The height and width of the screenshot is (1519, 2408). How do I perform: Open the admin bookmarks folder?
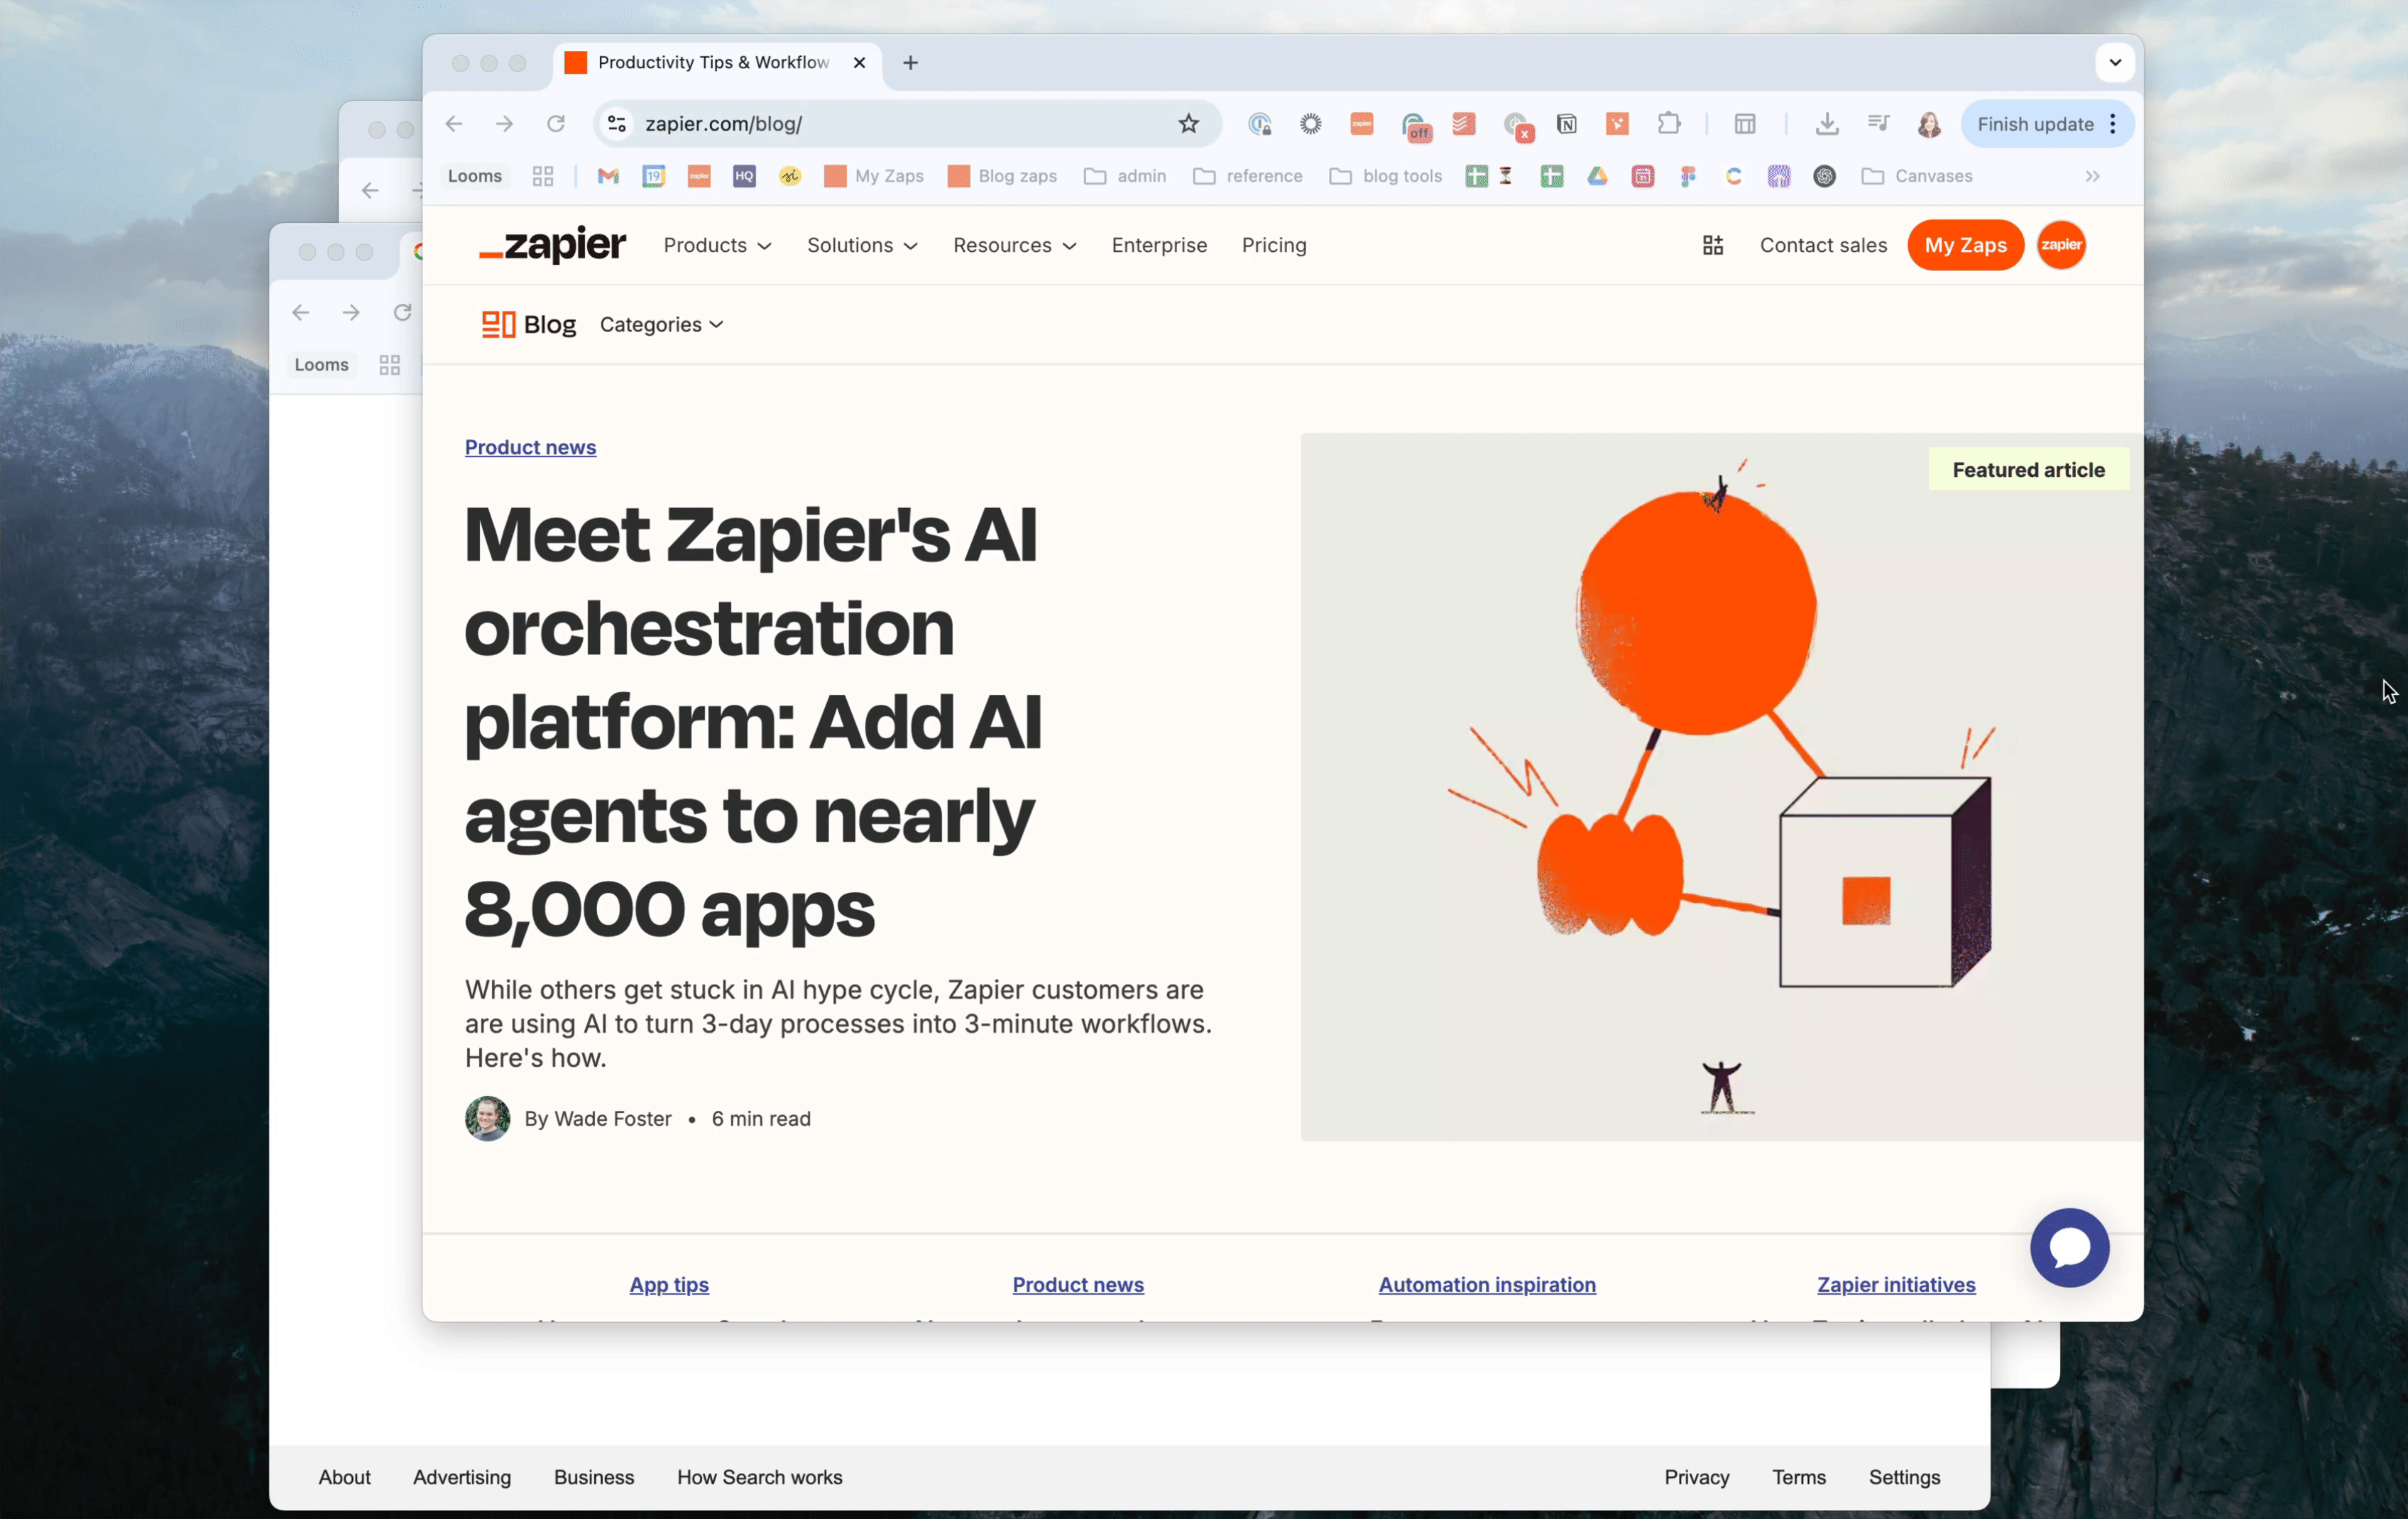(x=1125, y=176)
